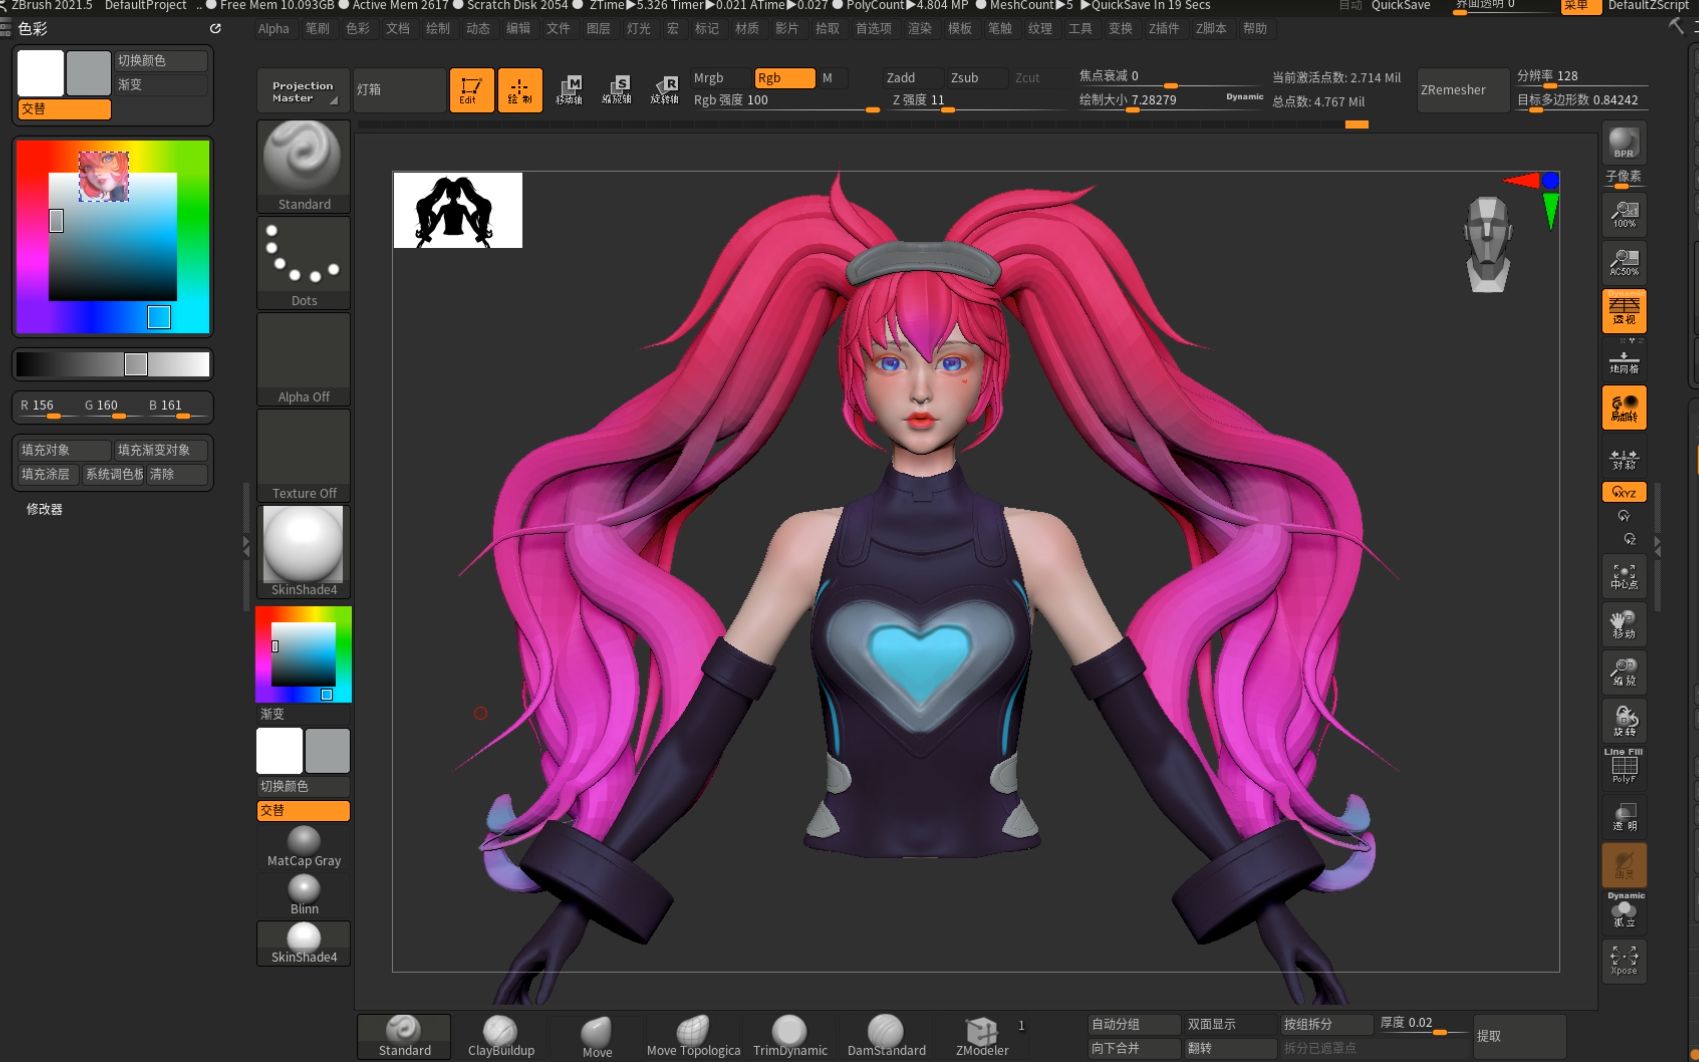Select SkinShade4 material at list bottom

(x=303, y=943)
